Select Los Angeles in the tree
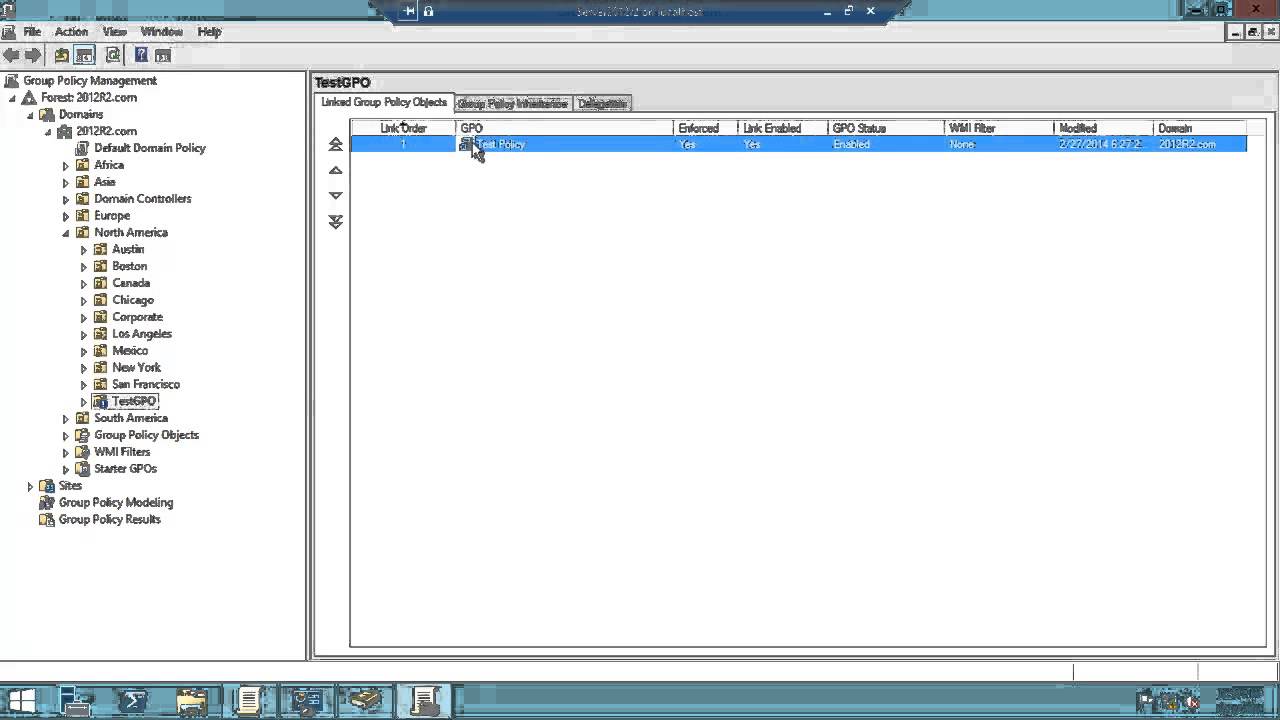Viewport: 1280px width, 720px height. click(x=142, y=334)
